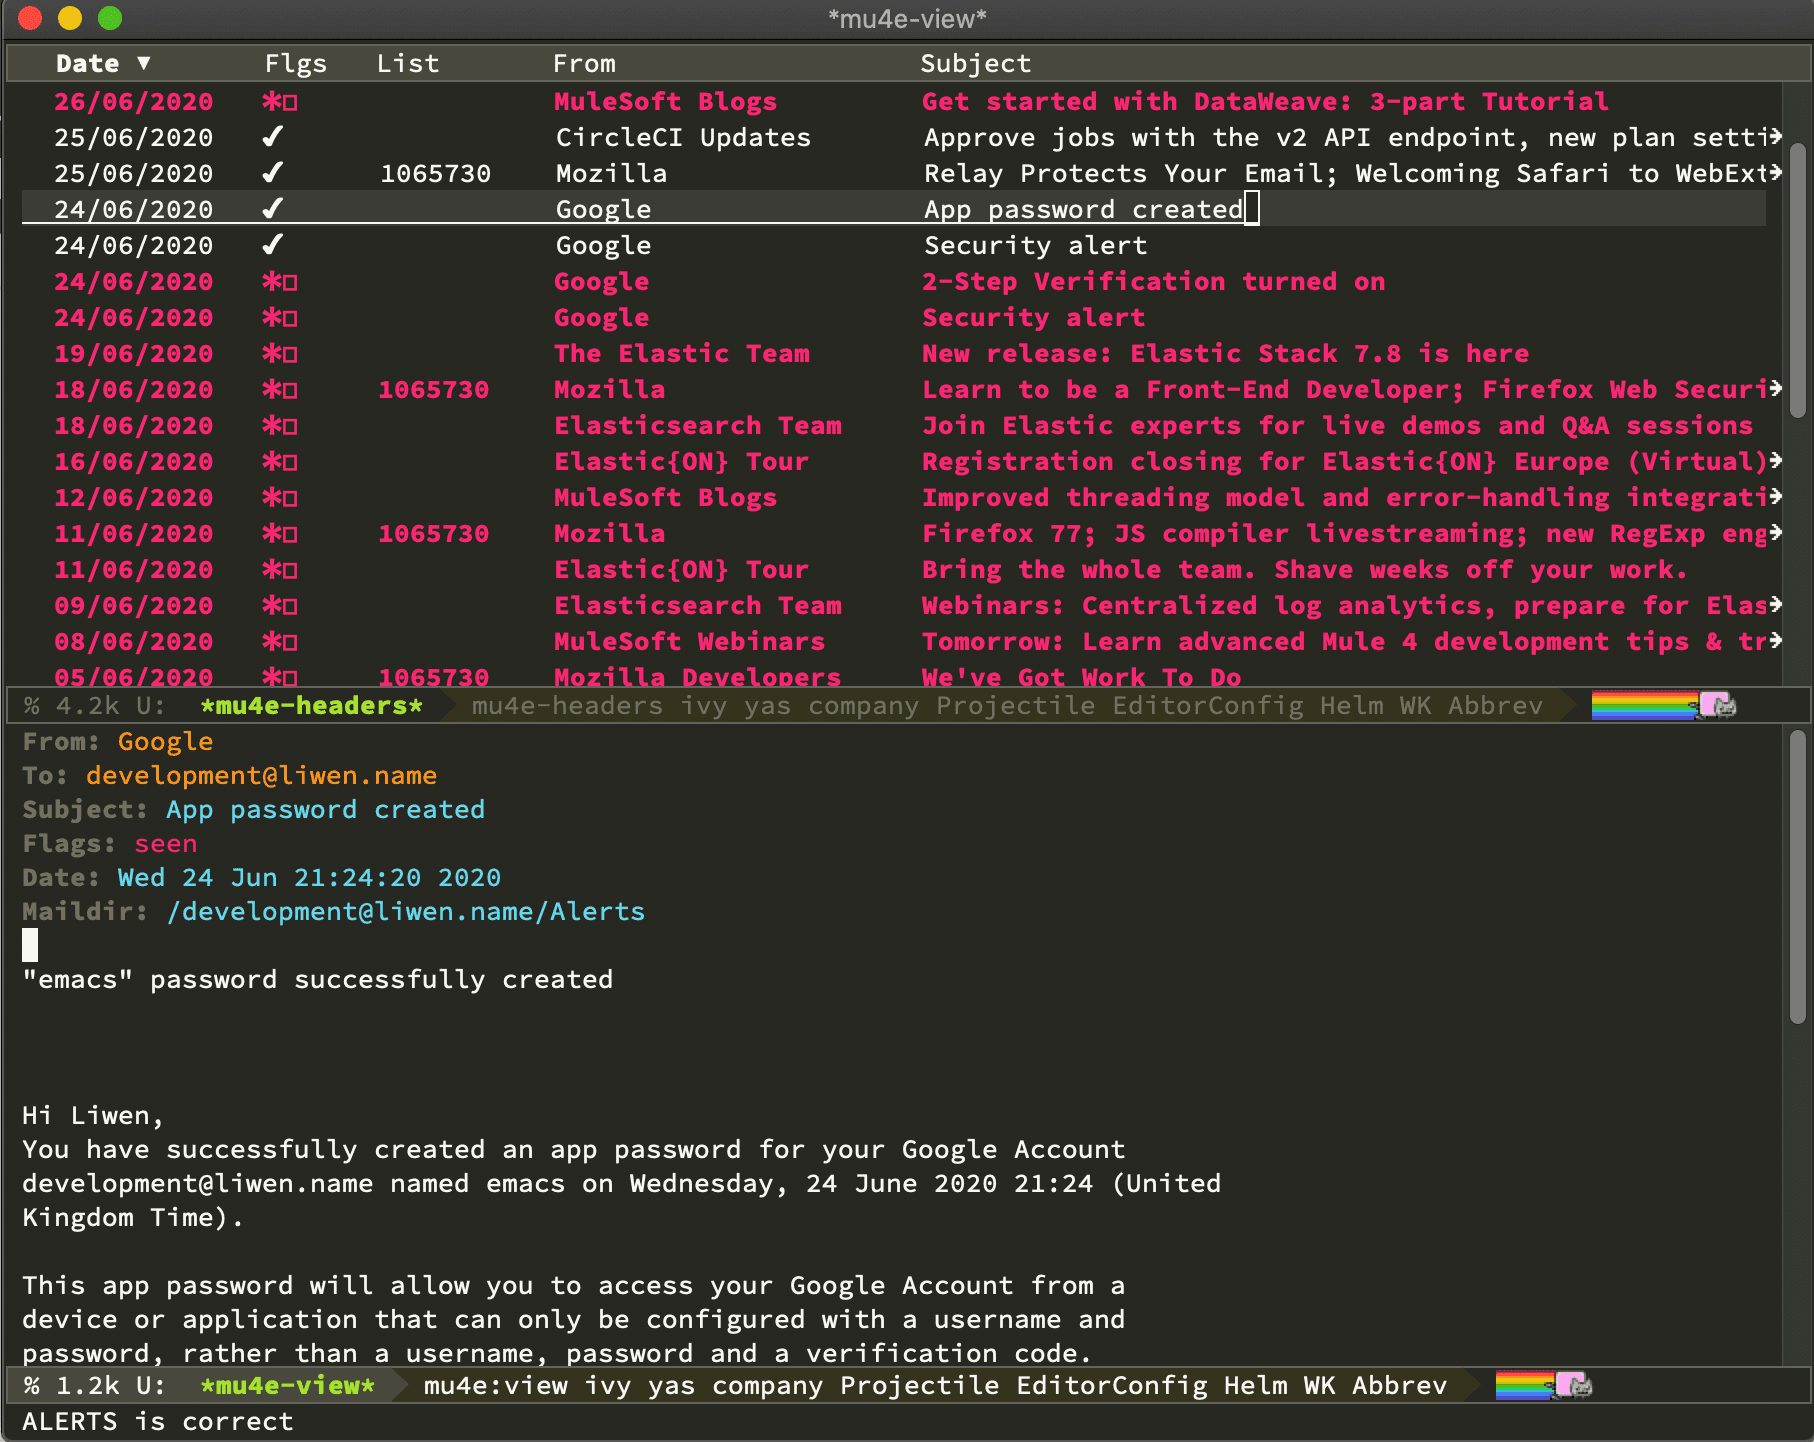Click the nyan cat icon in headers modeline
Screen dimensions: 1814x1442
tap(1717, 706)
